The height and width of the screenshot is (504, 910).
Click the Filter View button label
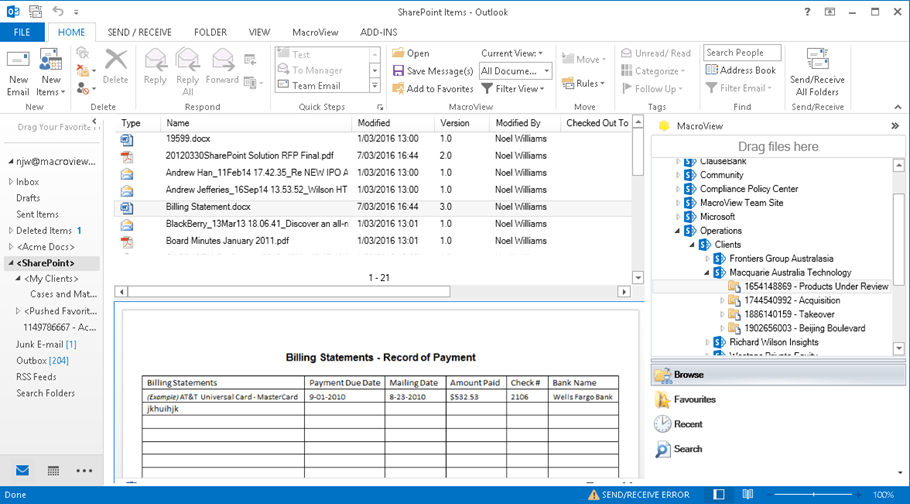point(517,89)
